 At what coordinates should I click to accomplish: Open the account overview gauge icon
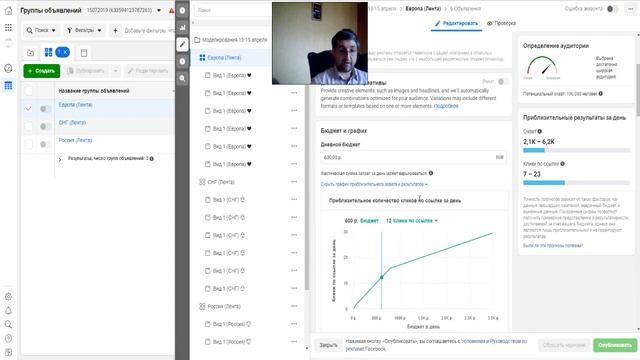(8, 68)
